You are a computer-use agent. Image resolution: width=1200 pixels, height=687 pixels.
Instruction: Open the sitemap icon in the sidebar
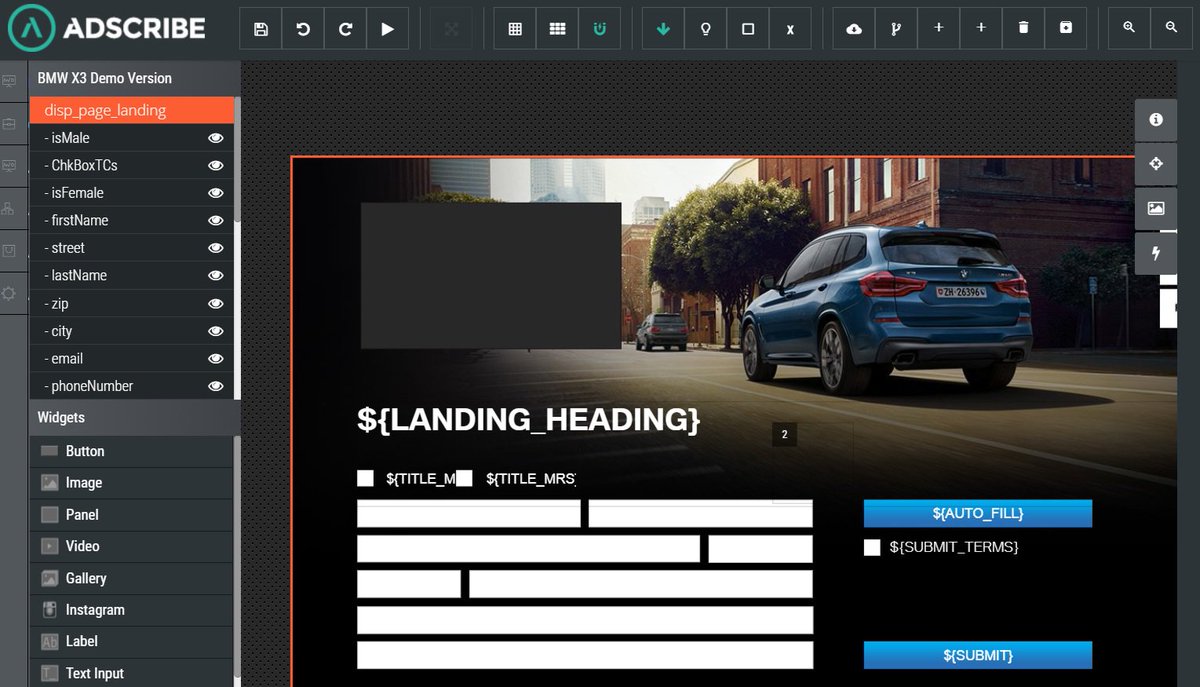(x=9, y=208)
